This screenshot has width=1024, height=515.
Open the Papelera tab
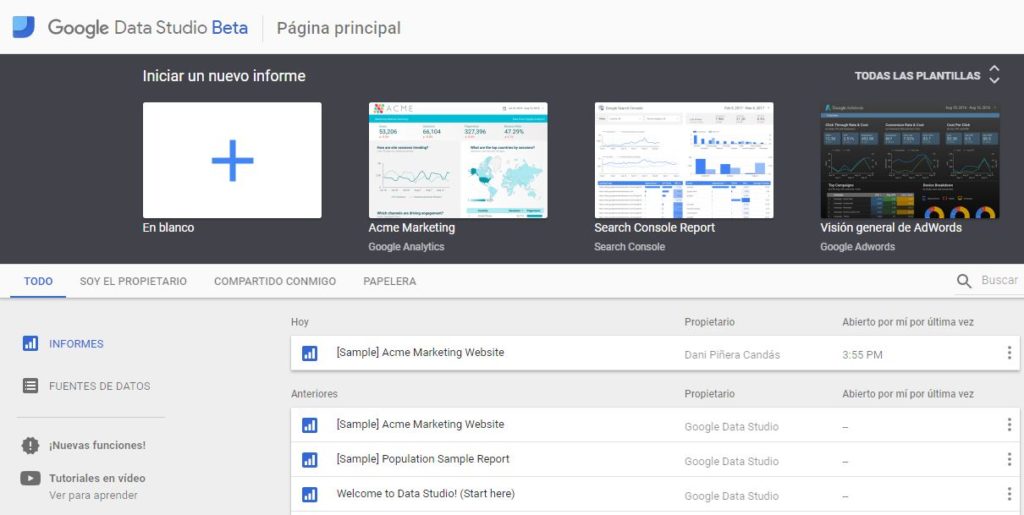tap(390, 281)
